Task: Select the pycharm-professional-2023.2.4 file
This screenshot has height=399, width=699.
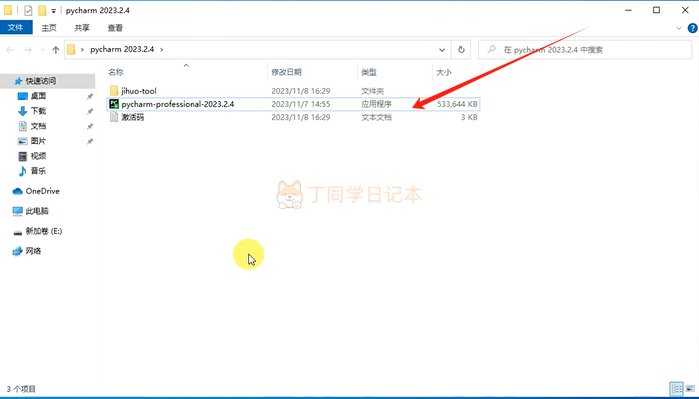Action: click(177, 104)
